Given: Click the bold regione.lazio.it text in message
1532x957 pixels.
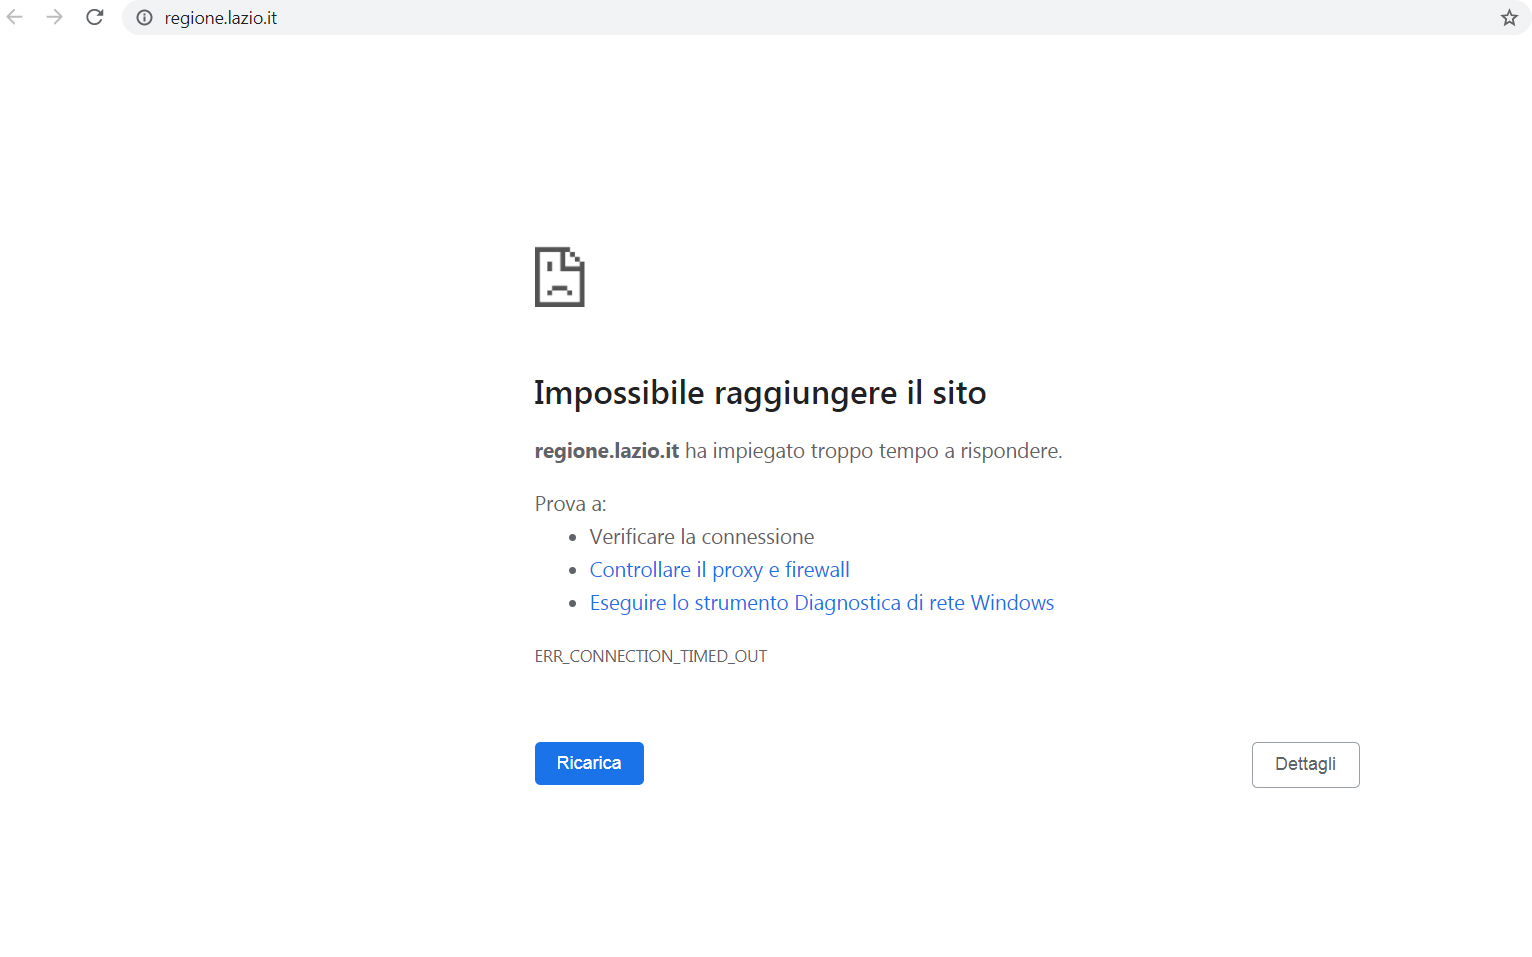Looking at the screenshot, I should [606, 451].
